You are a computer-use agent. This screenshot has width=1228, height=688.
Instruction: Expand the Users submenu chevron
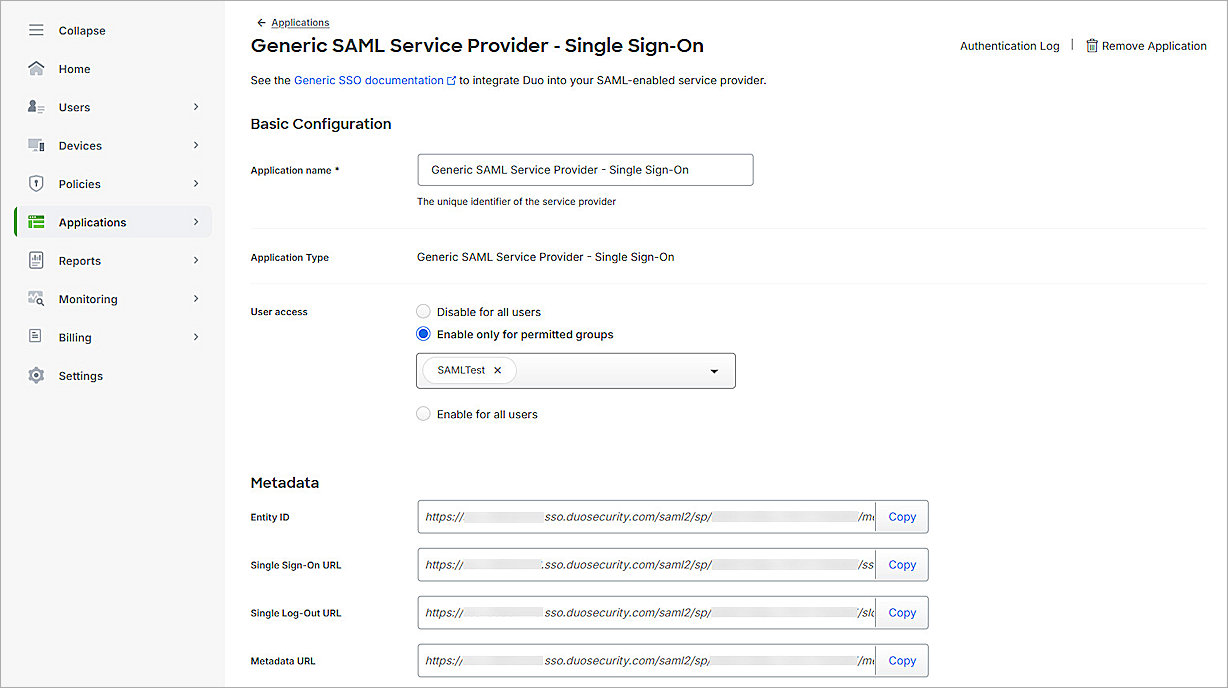(x=196, y=107)
